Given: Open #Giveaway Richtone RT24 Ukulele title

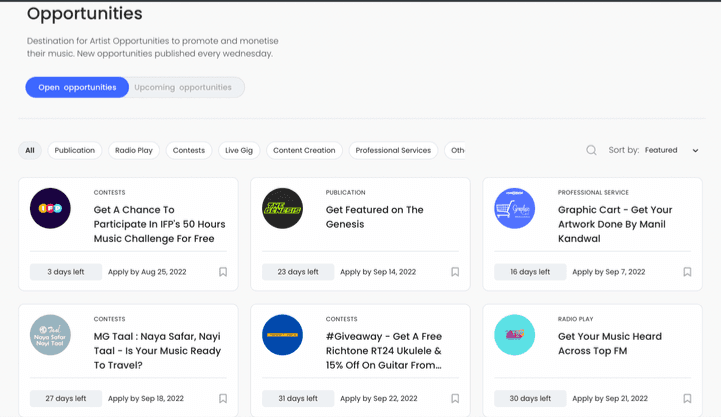Looking at the screenshot, I should click(x=384, y=351).
